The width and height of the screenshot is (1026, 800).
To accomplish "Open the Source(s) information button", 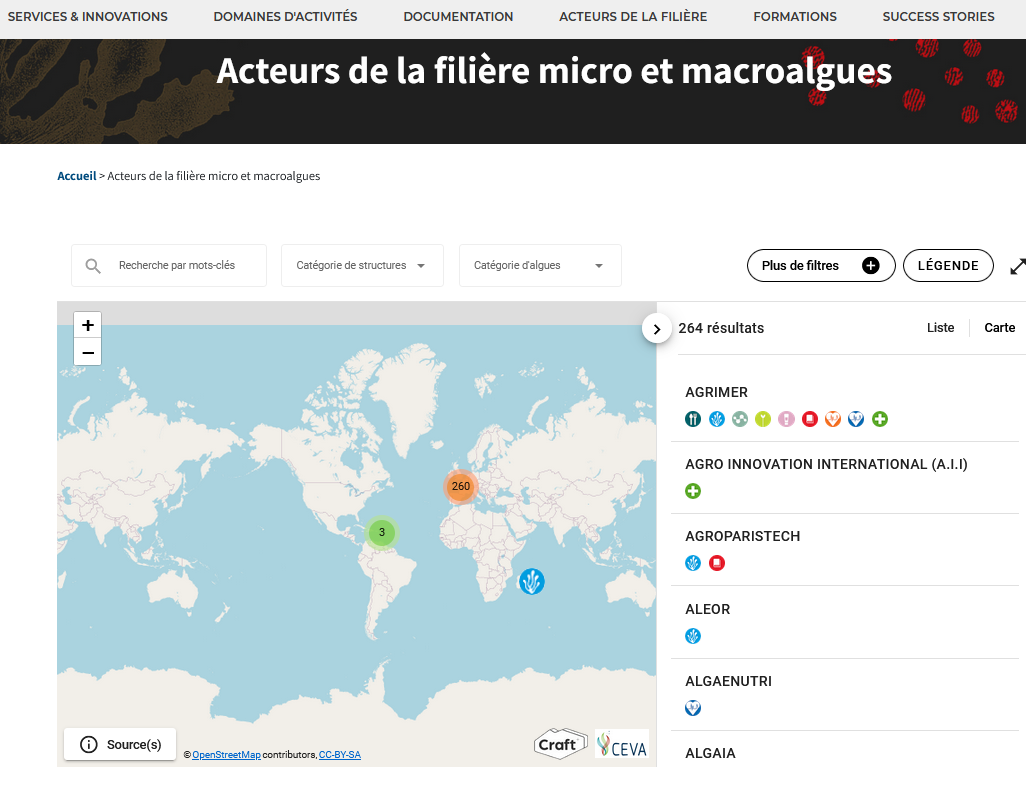I will coord(120,744).
